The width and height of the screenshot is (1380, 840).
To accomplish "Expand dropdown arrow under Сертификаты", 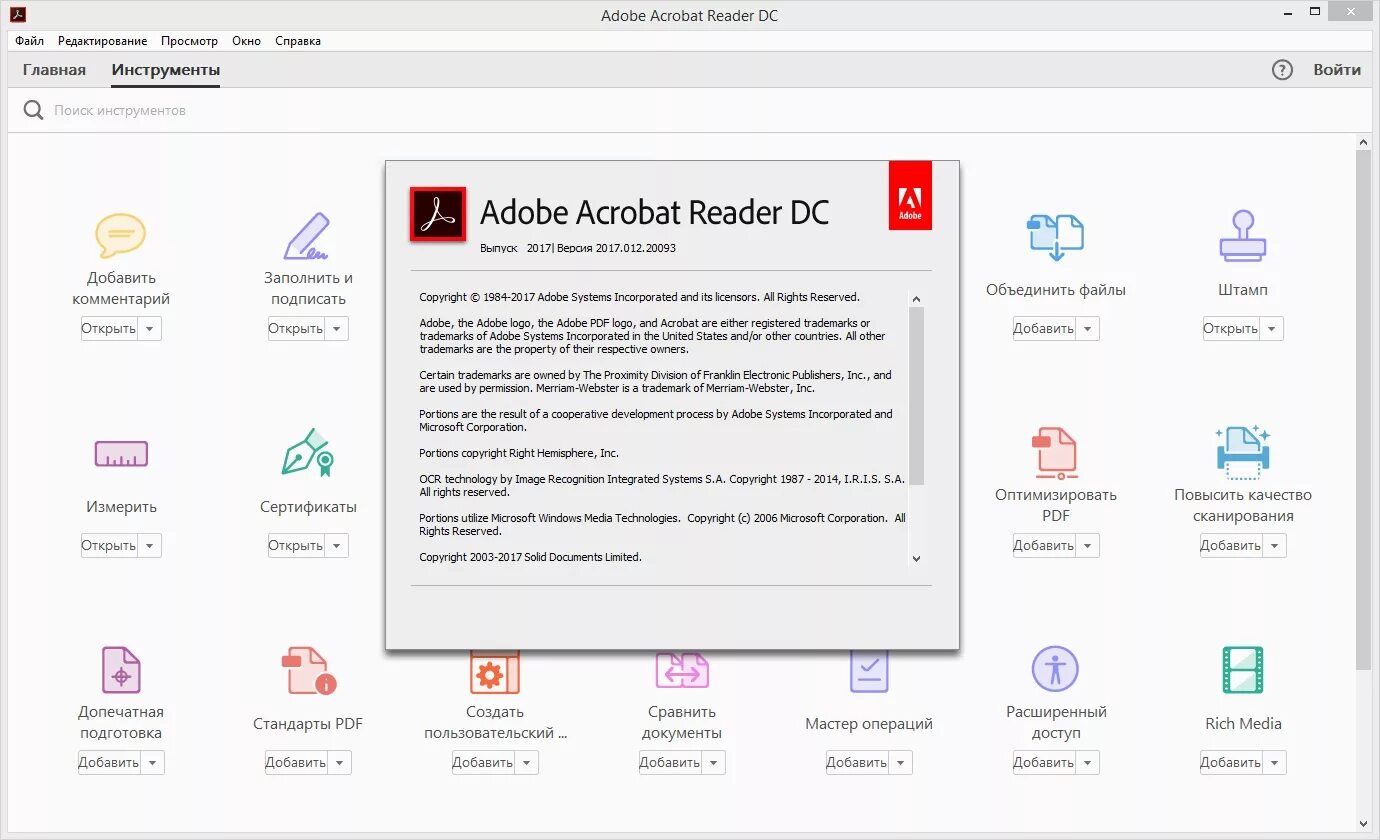I will [x=337, y=545].
